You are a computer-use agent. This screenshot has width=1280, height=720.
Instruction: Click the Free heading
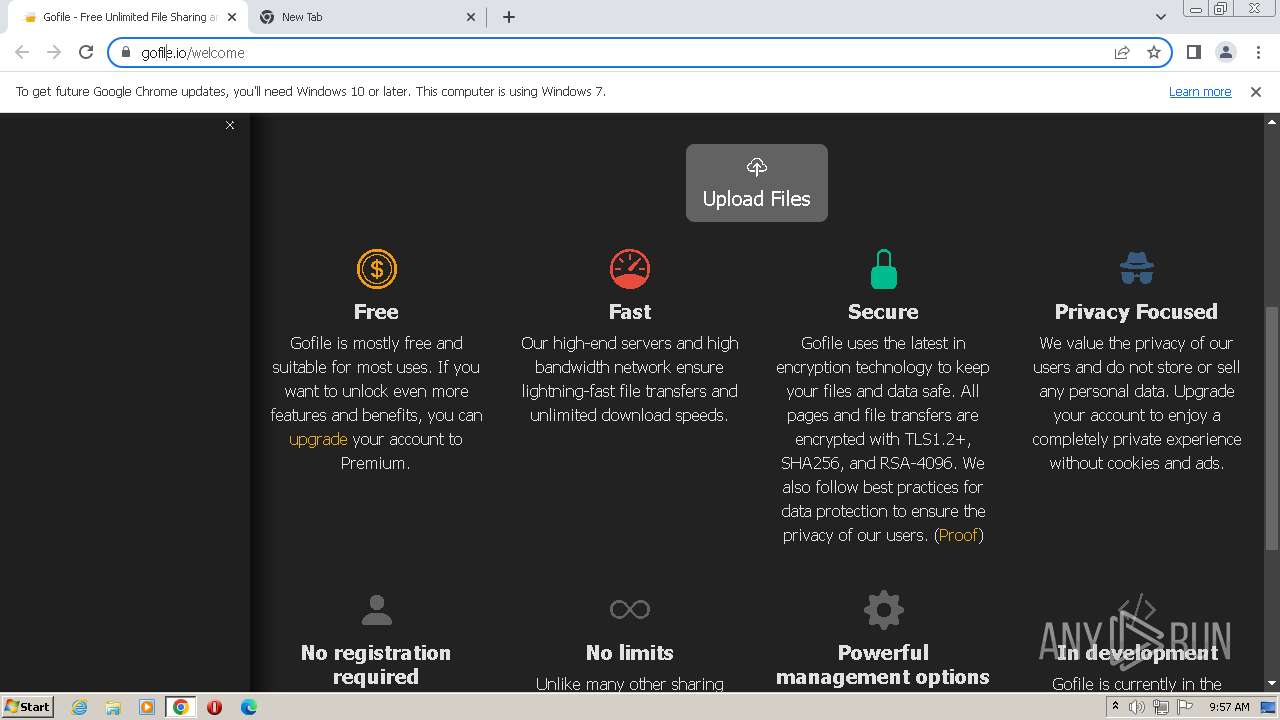click(x=376, y=312)
